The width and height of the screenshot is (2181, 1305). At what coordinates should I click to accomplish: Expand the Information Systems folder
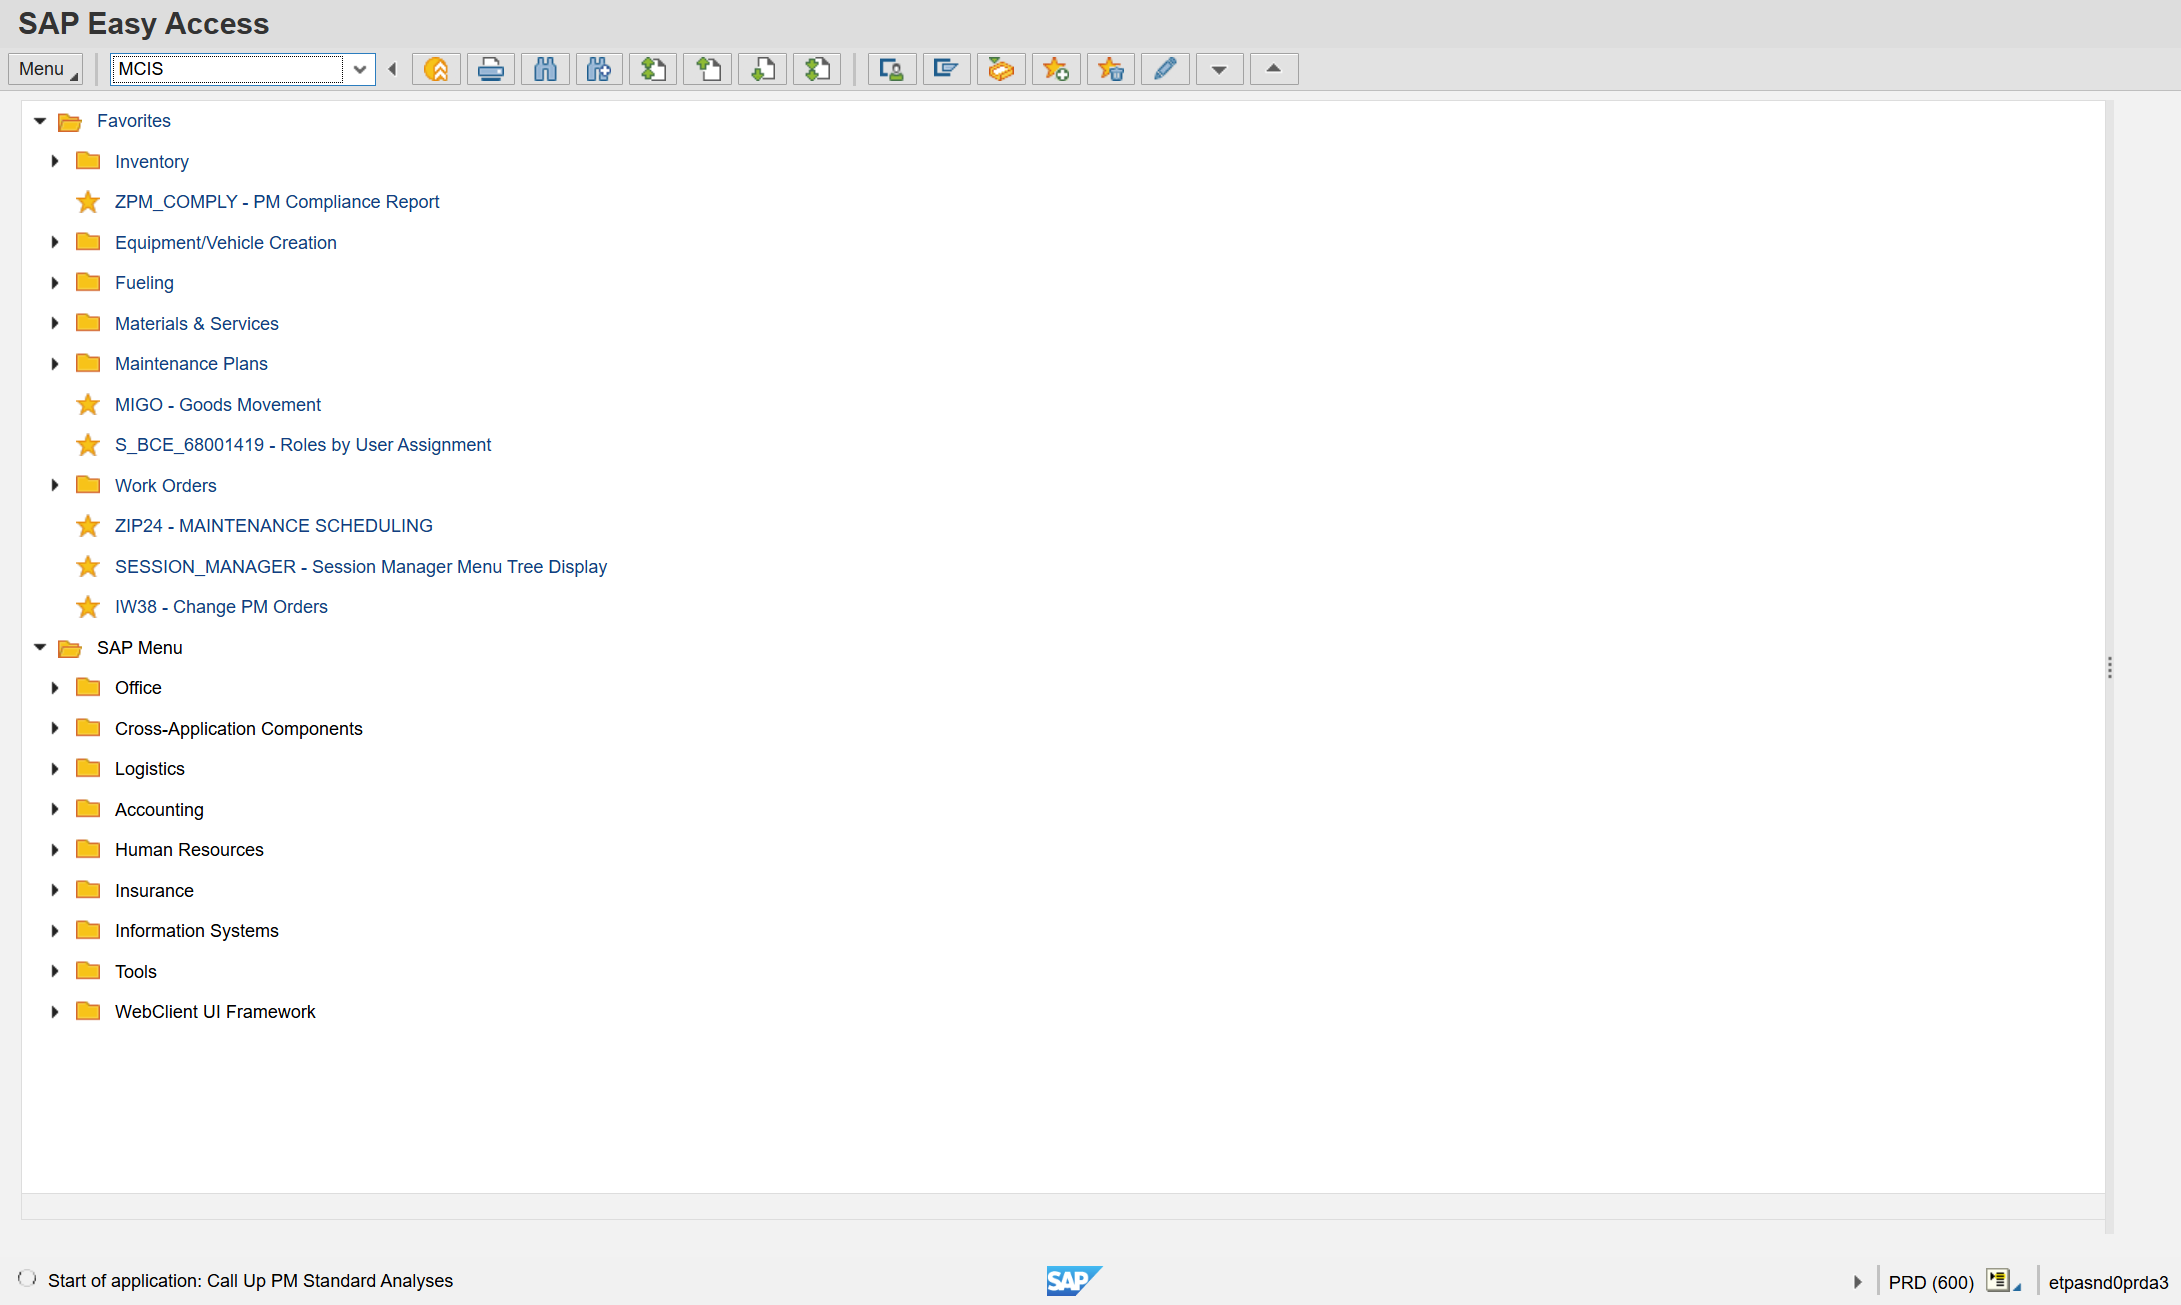point(55,931)
